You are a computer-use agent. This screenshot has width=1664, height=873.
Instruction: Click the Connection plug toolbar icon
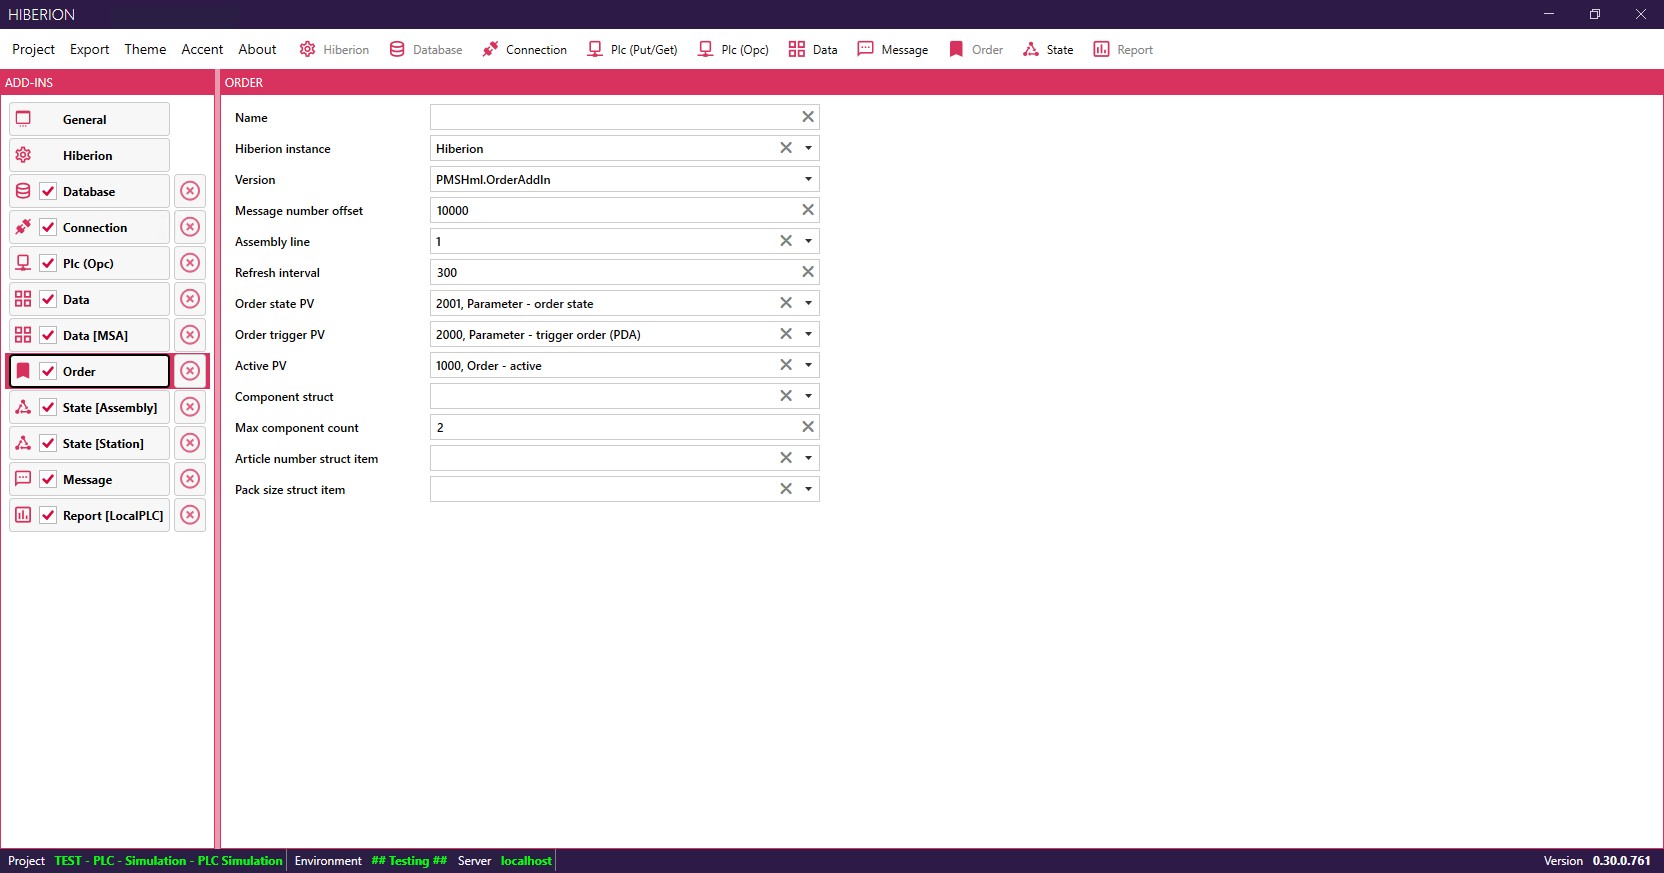[490, 49]
